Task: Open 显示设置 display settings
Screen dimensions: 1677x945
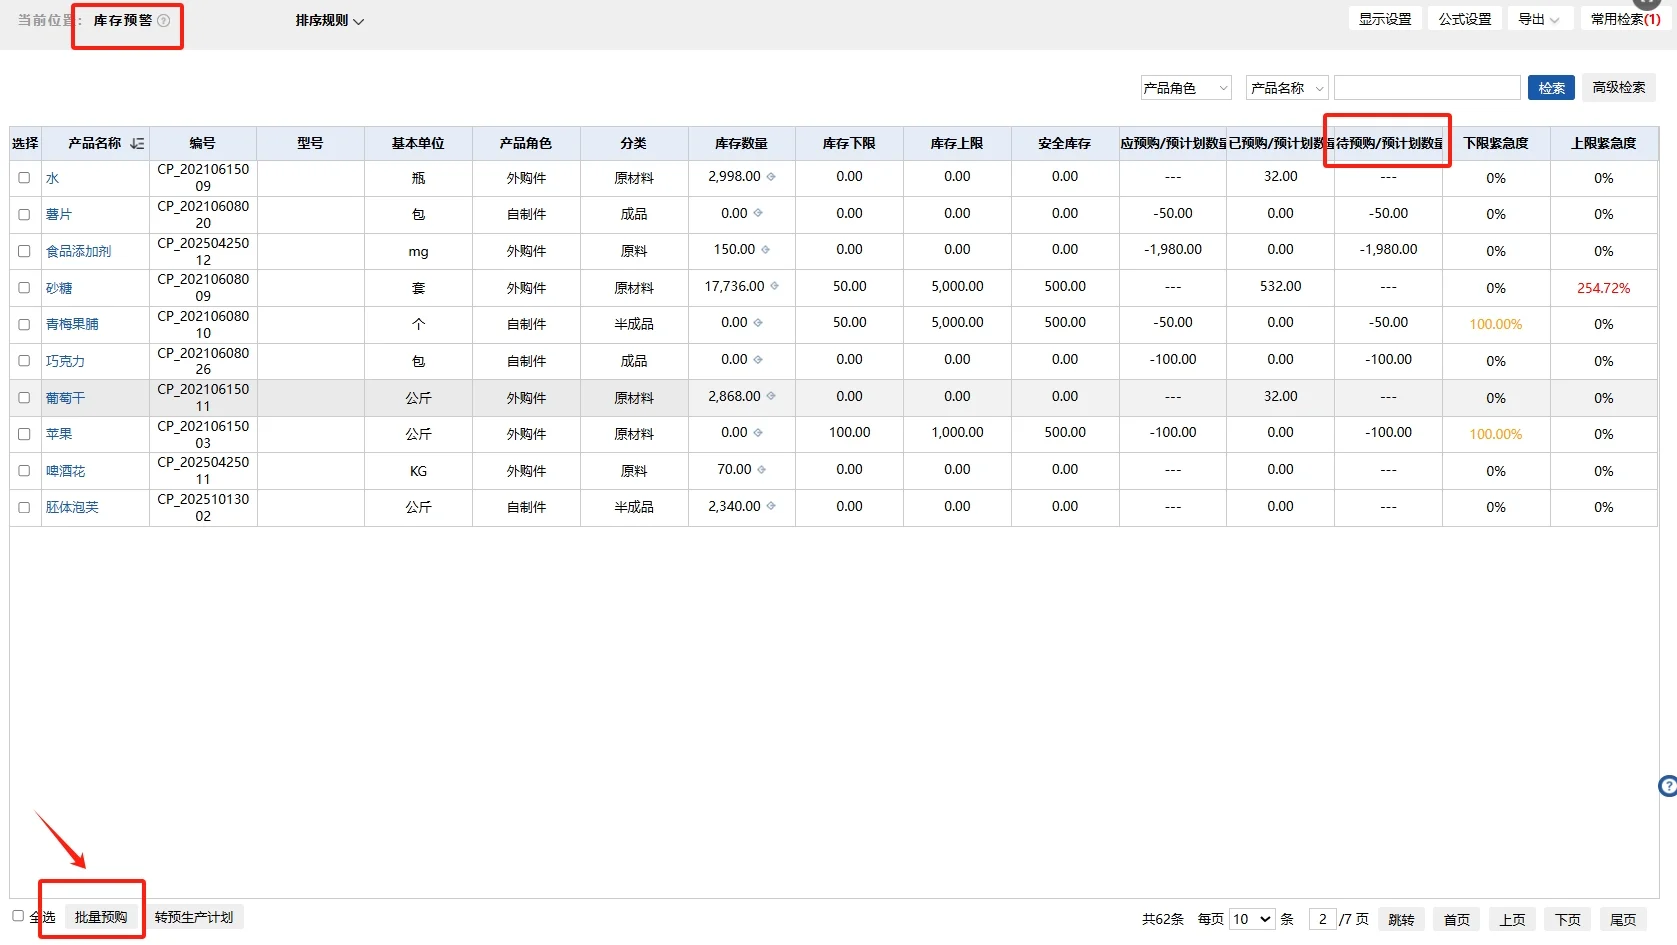Action: tap(1385, 19)
